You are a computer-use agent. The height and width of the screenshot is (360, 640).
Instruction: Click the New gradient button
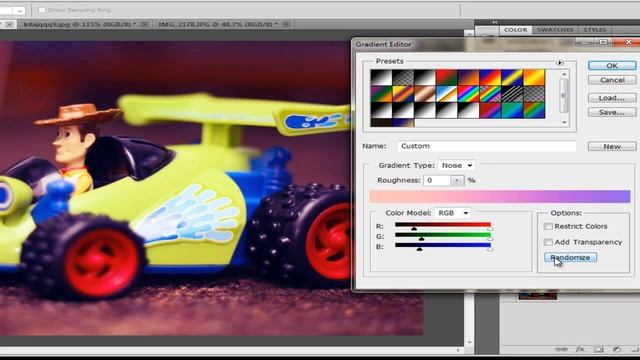tap(612, 146)
